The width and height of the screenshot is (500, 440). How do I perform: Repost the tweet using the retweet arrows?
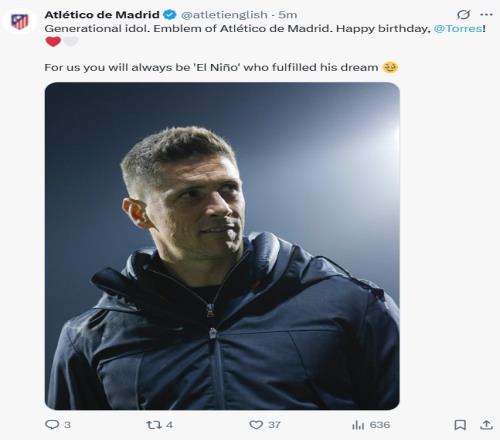pos(154,425)
